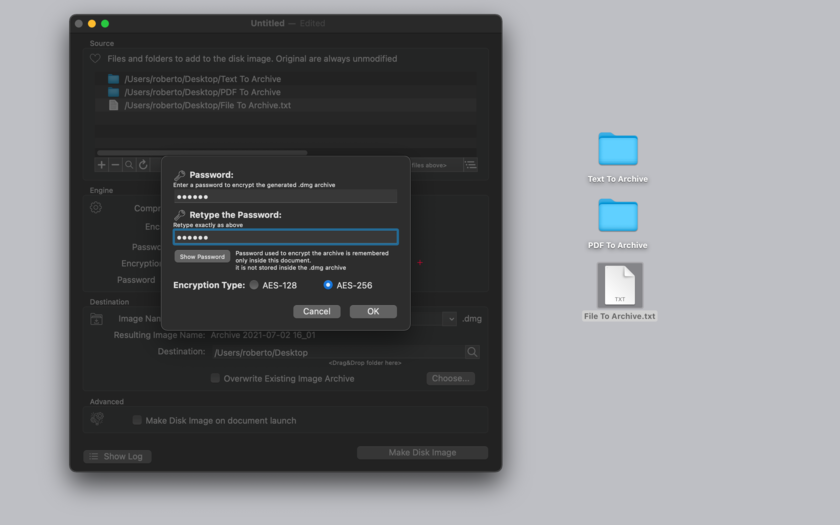This screenshot has width=840, height=525.
Task: Click Show Log button
Action: pyautogui.click(x=117, y=456)
